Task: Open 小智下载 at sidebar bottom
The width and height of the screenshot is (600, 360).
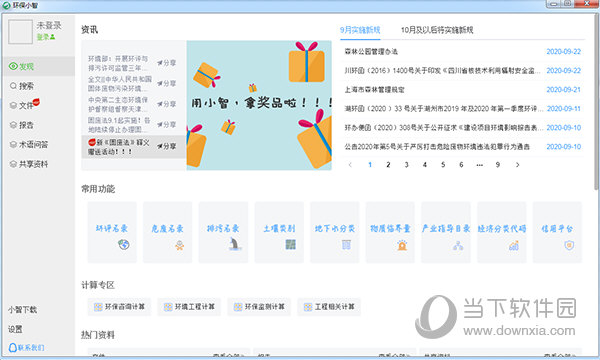Action: [x=23, y=310]
